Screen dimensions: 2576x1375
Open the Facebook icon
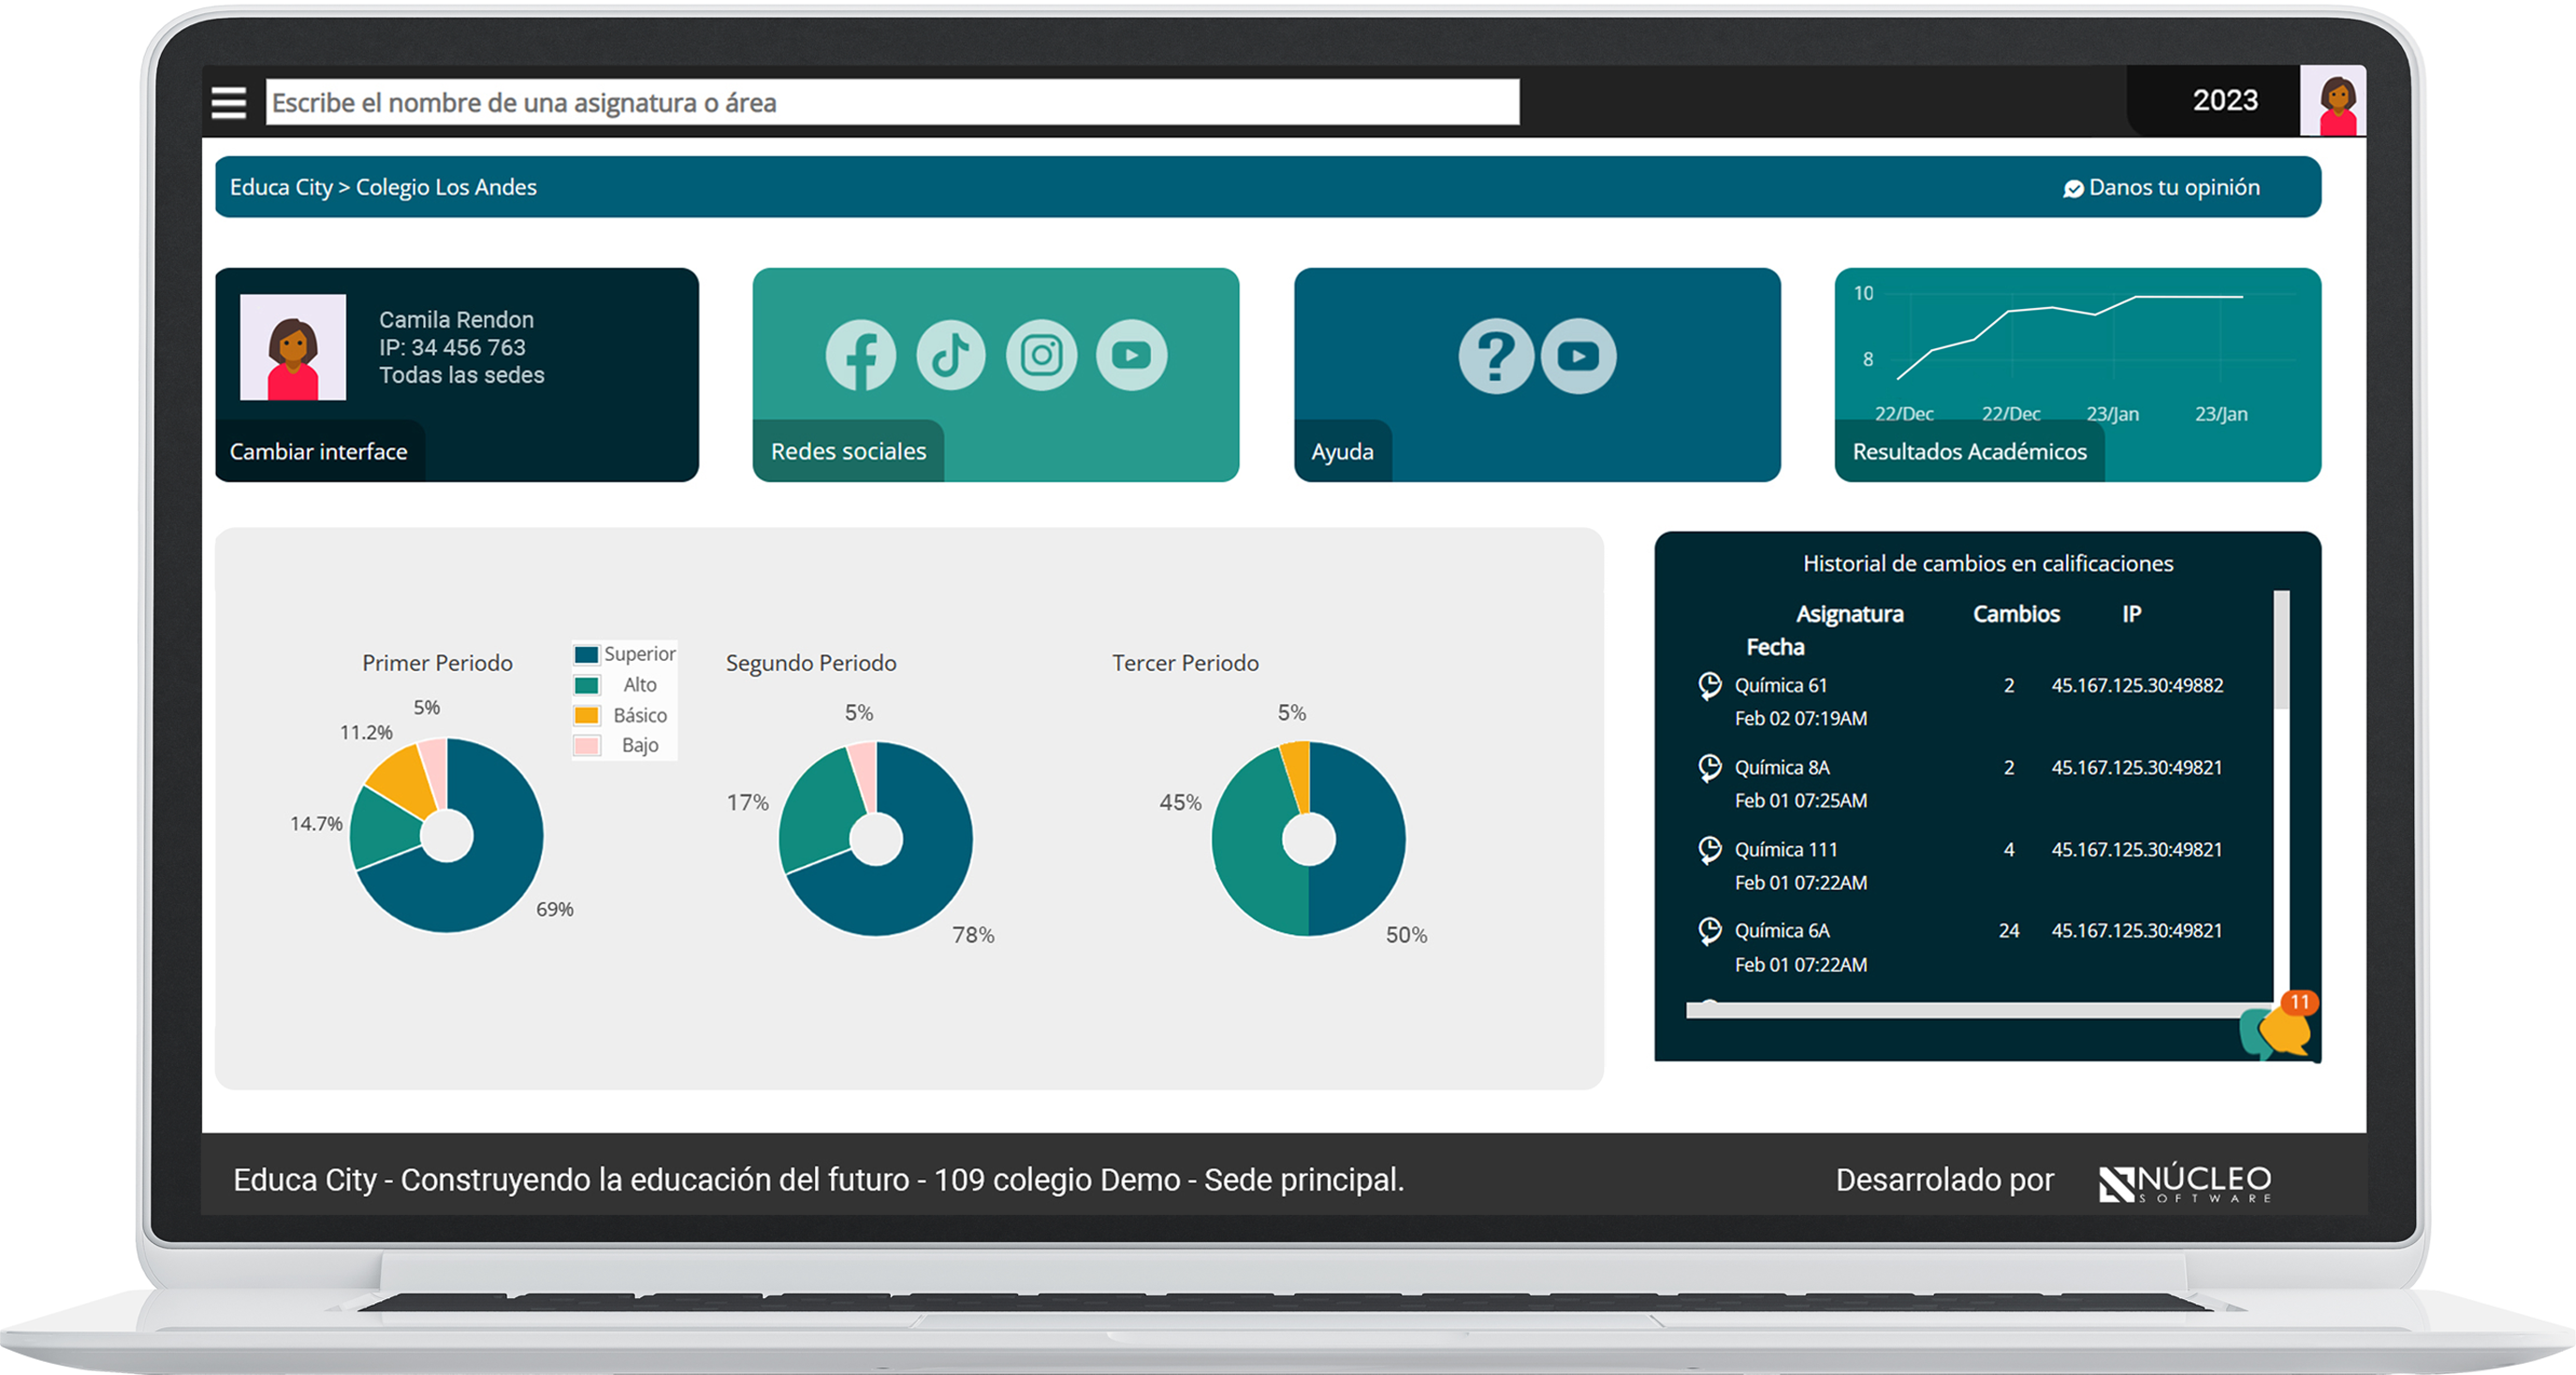tap(860, 355)
